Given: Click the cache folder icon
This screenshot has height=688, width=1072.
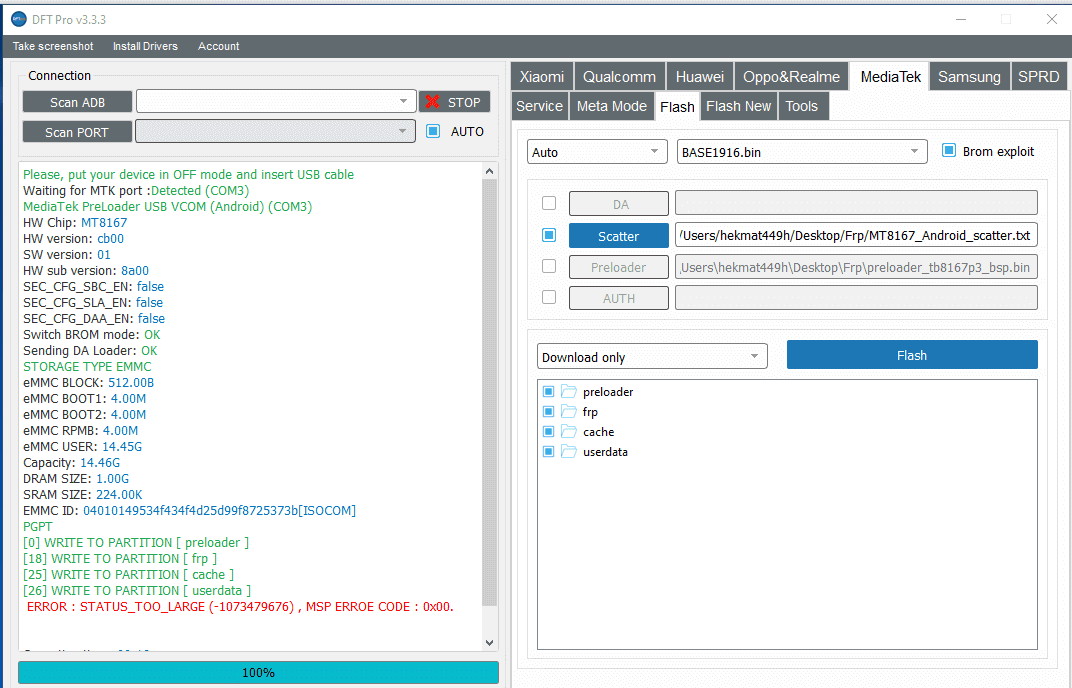Looking at the screenshot, I should tap(569, 431).
